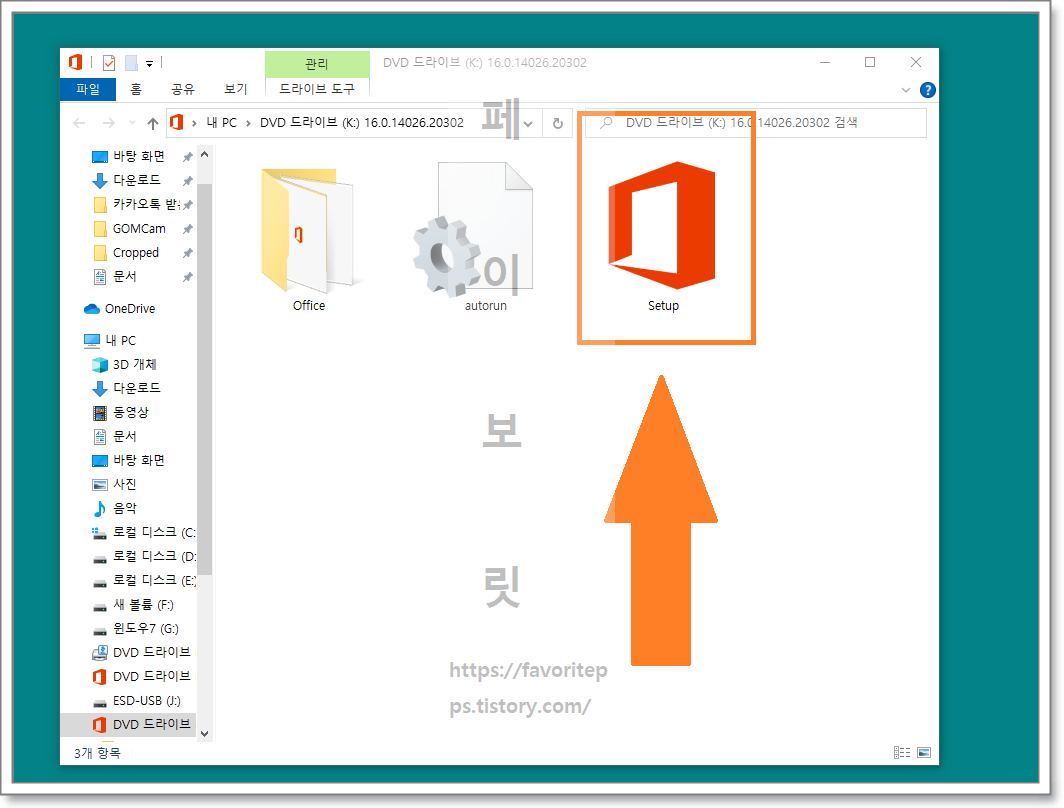Select 윈도우7 (G:) drive
The width and height of the screenshot is (1064, 808).
click(x=145, y=628)
